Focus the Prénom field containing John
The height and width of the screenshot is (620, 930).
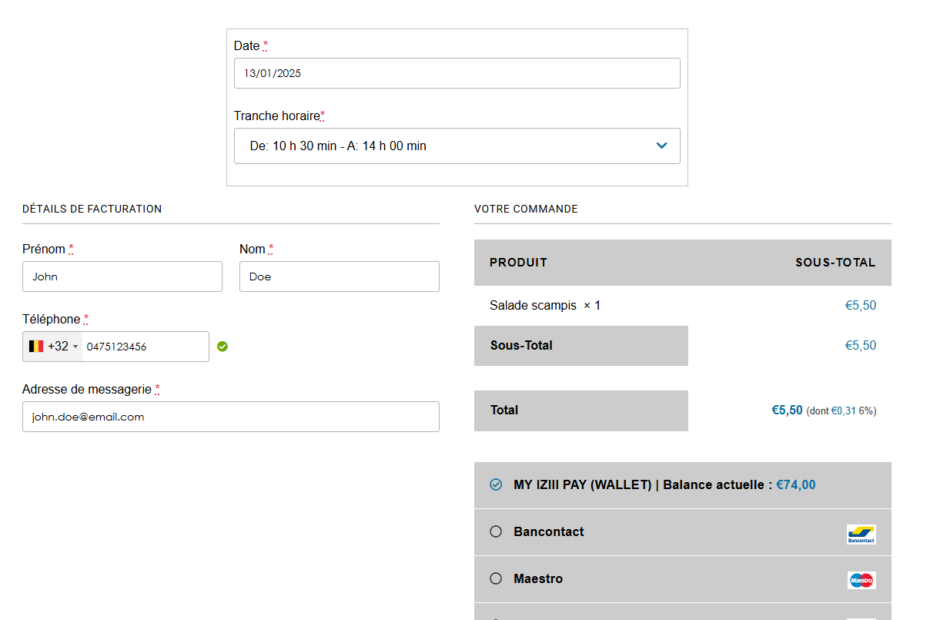click(122, 277)
